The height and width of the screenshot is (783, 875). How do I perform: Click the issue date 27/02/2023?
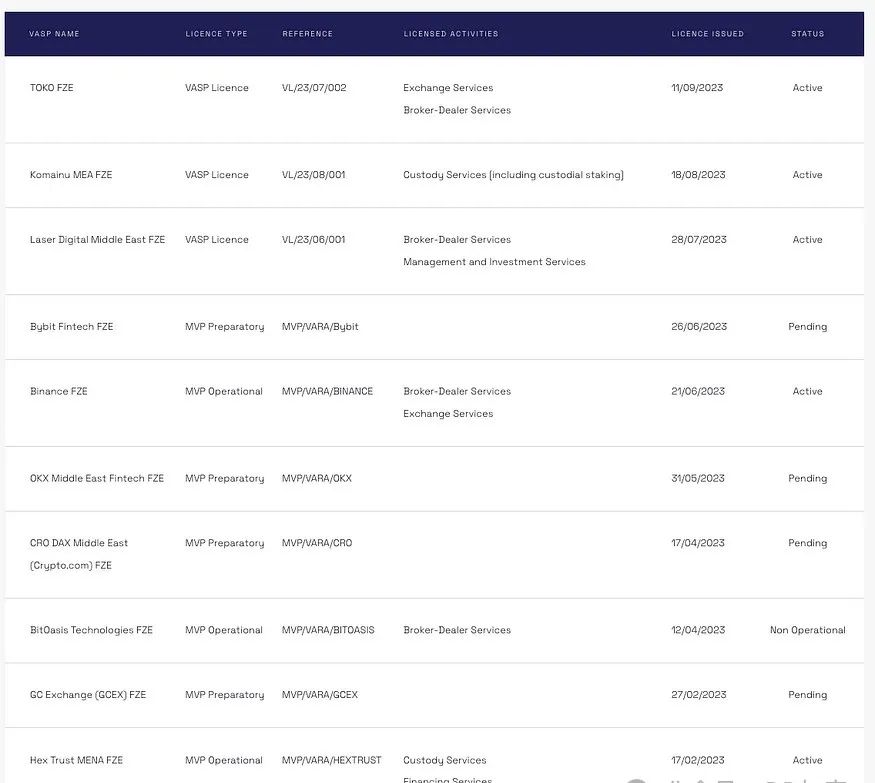click(699, 695)
